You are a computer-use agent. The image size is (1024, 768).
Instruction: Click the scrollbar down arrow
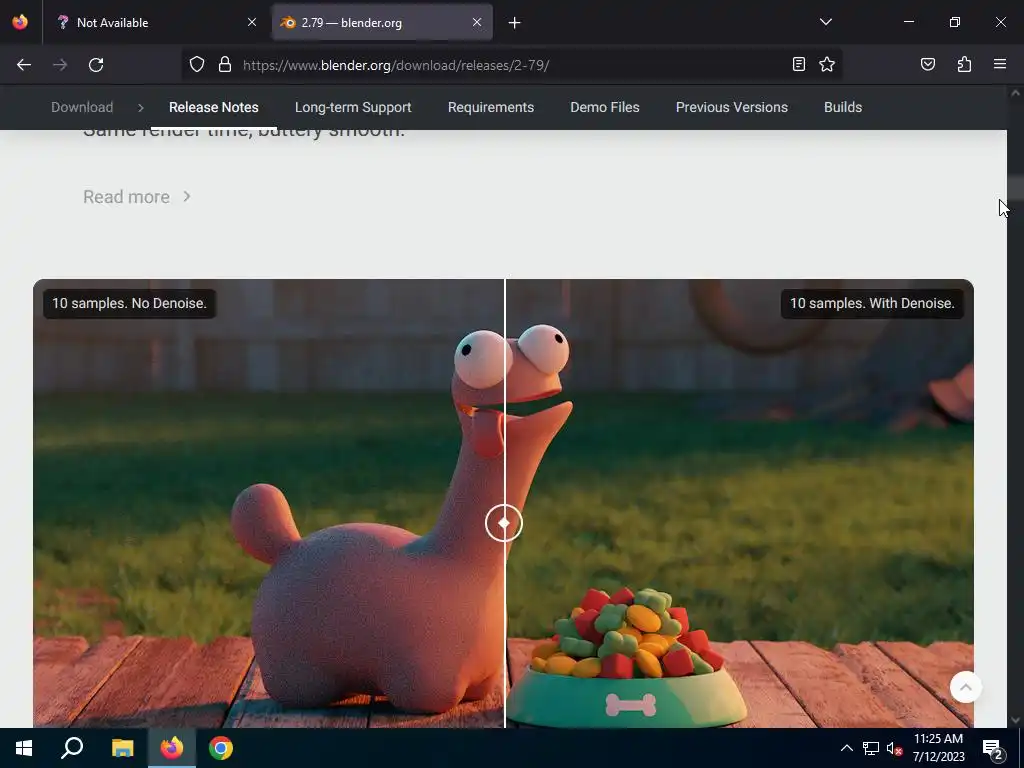click(1015, 720)
